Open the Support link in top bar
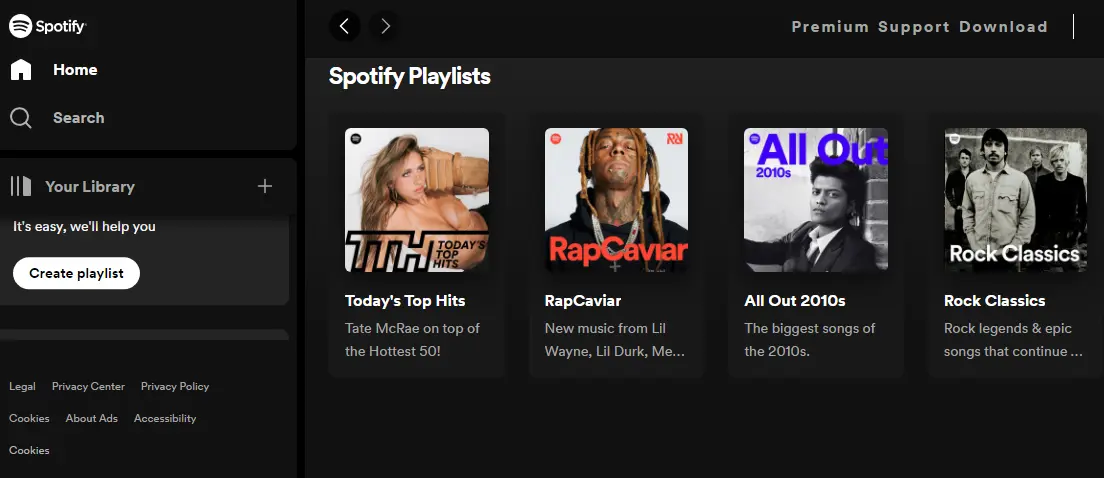 tap(914, 27)
